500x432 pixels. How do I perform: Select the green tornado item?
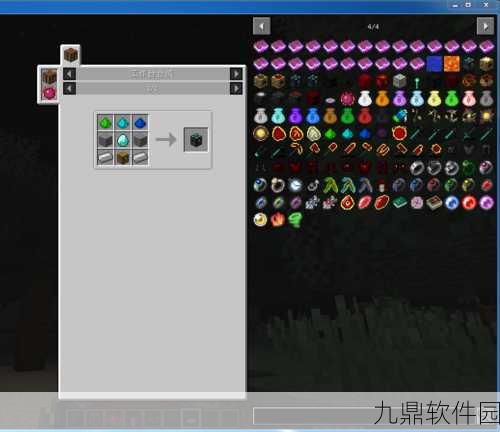click(295, 220)
